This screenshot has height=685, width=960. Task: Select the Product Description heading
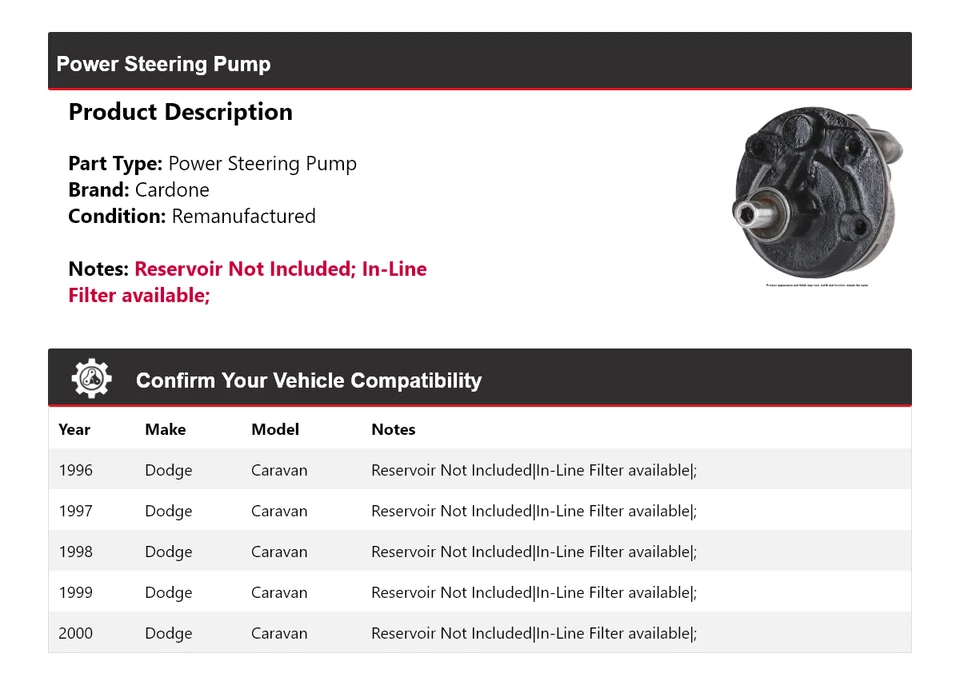click(180, 112)
